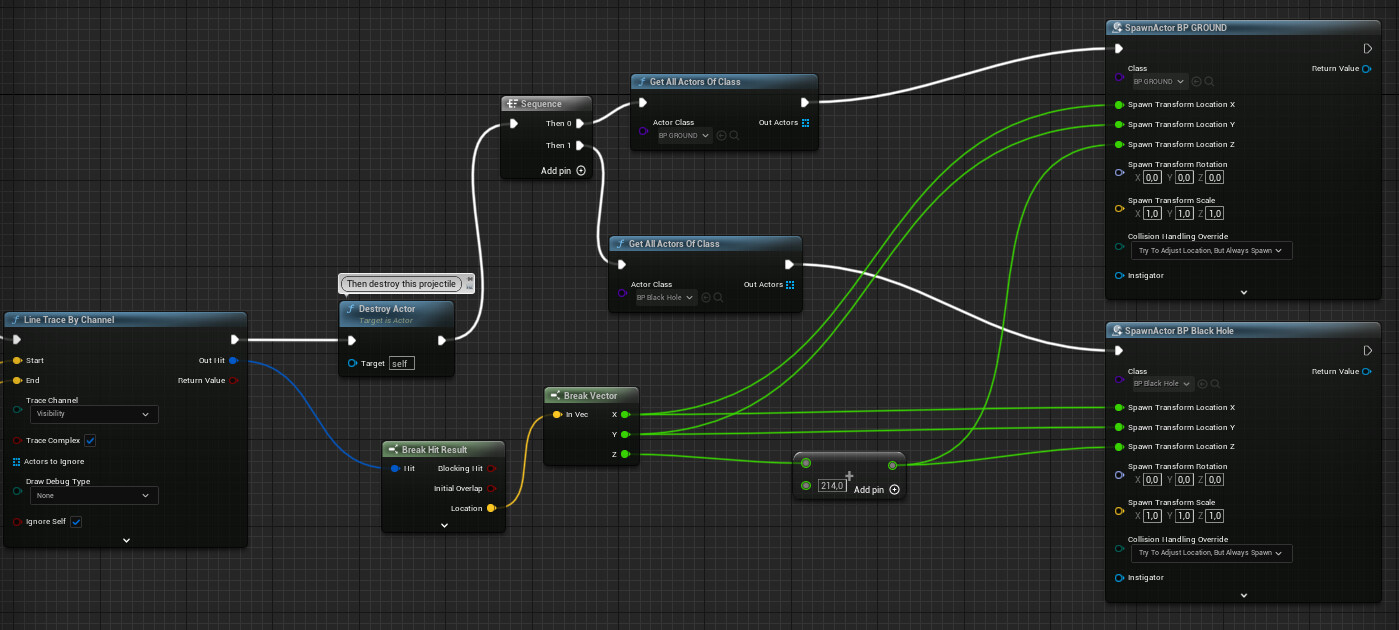Screen dimensions: 1399x630
Task: Click the In Vec pin on Break Vector
Action: 557,414
